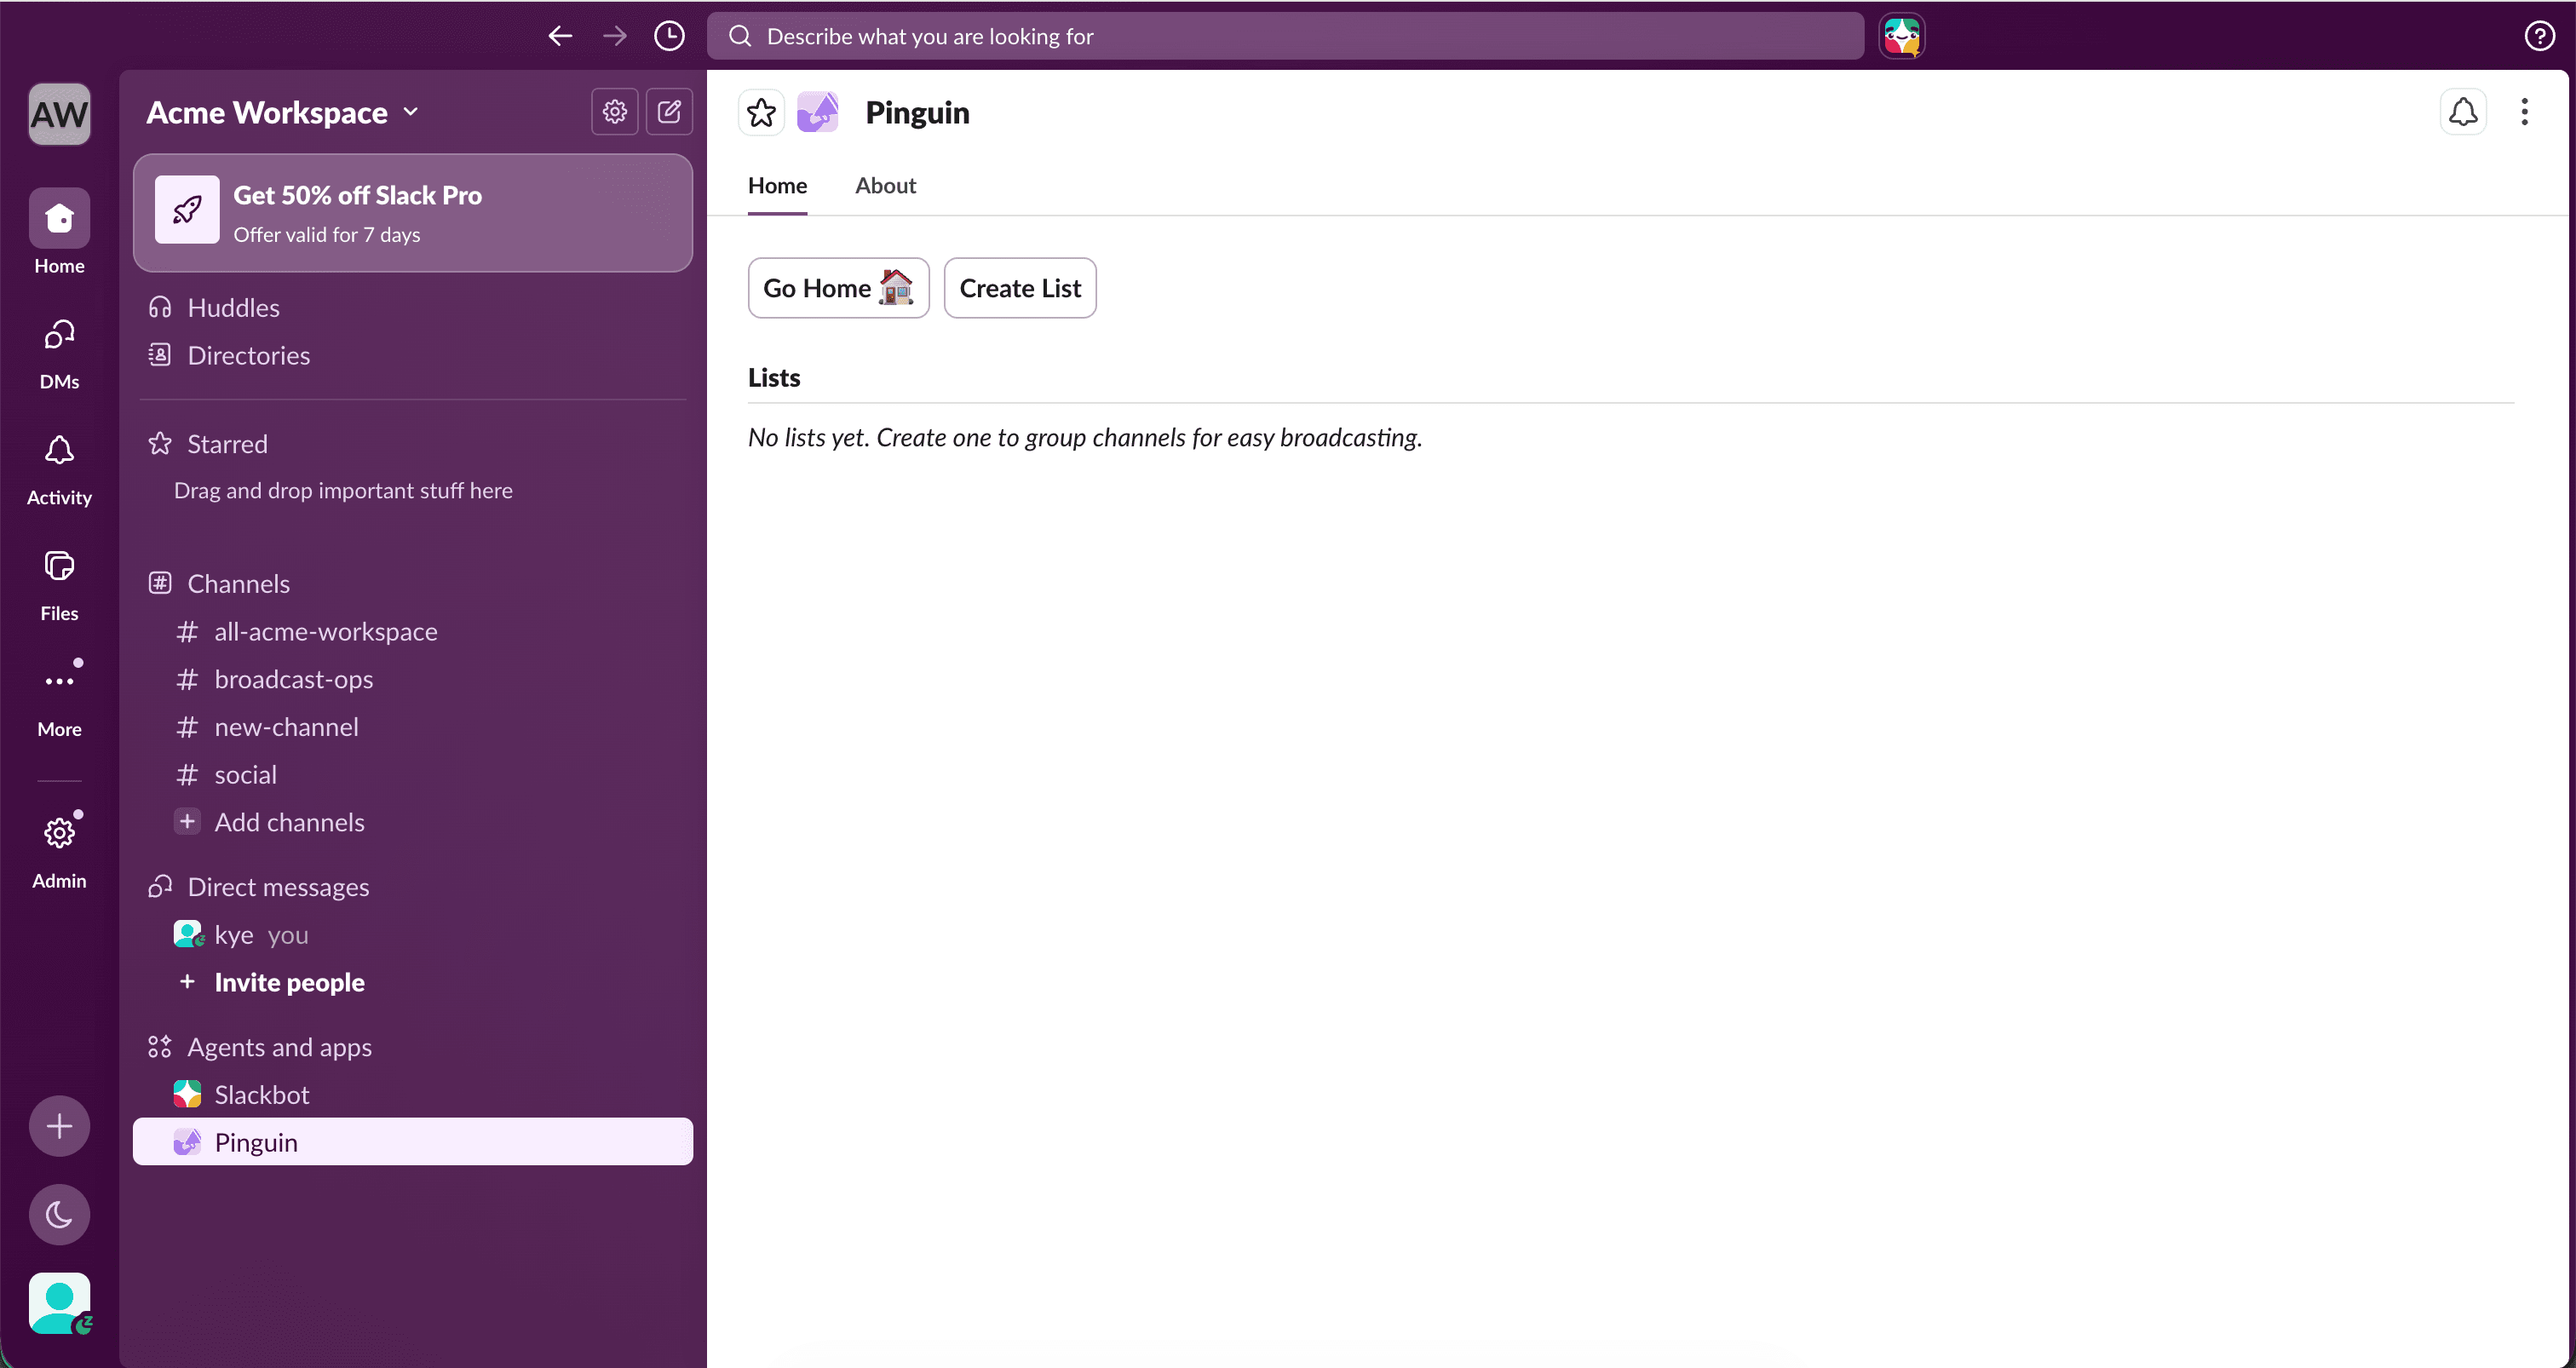The image size is (2576, 1368).
Task: Open the social channel
Action: [x=412, y=774]
